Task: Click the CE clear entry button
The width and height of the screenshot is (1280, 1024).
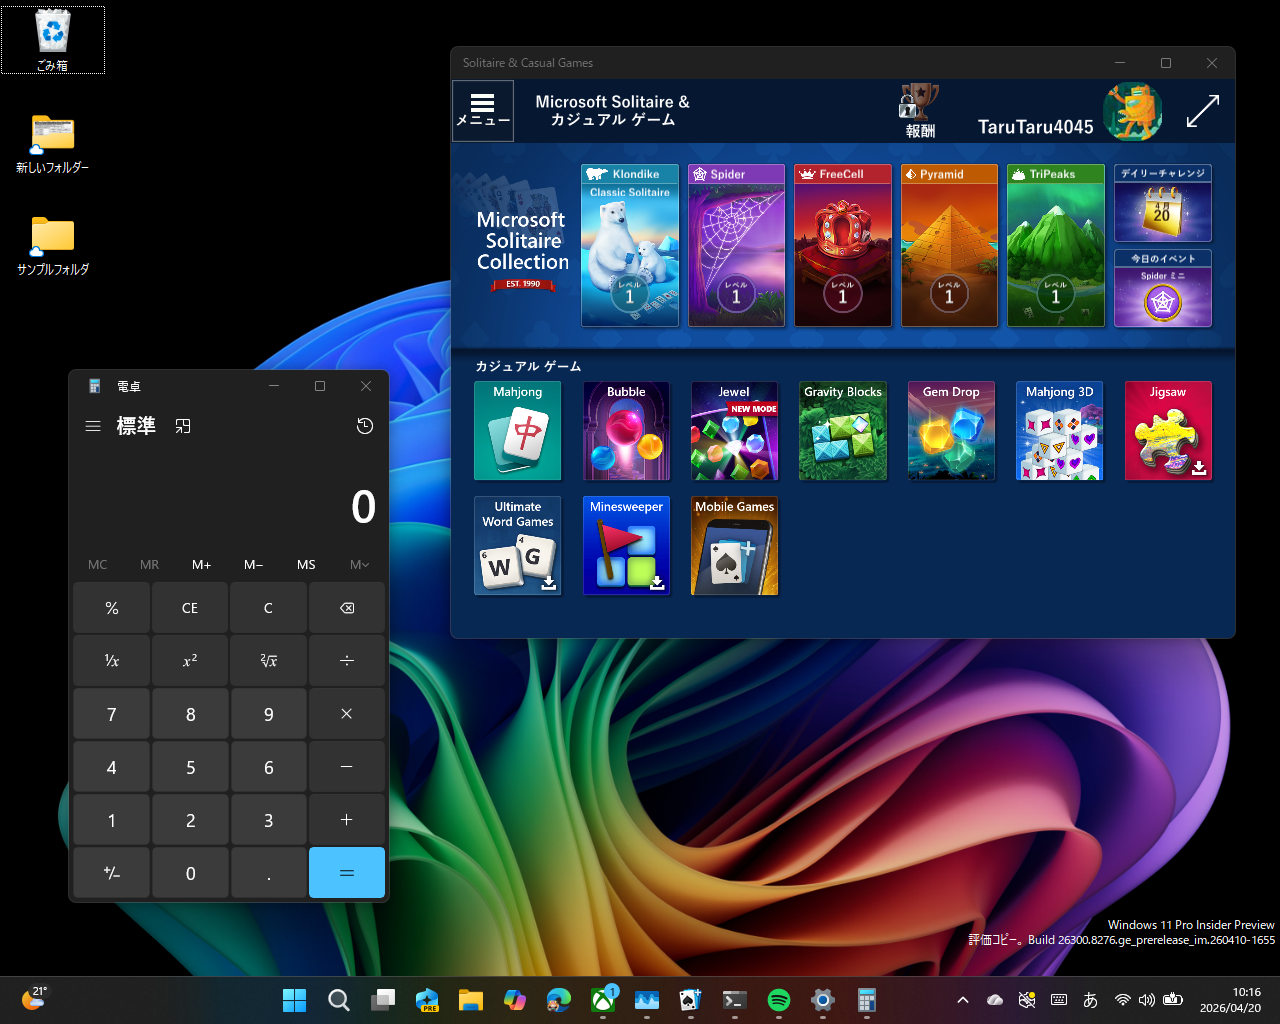Action: (189, 607)
